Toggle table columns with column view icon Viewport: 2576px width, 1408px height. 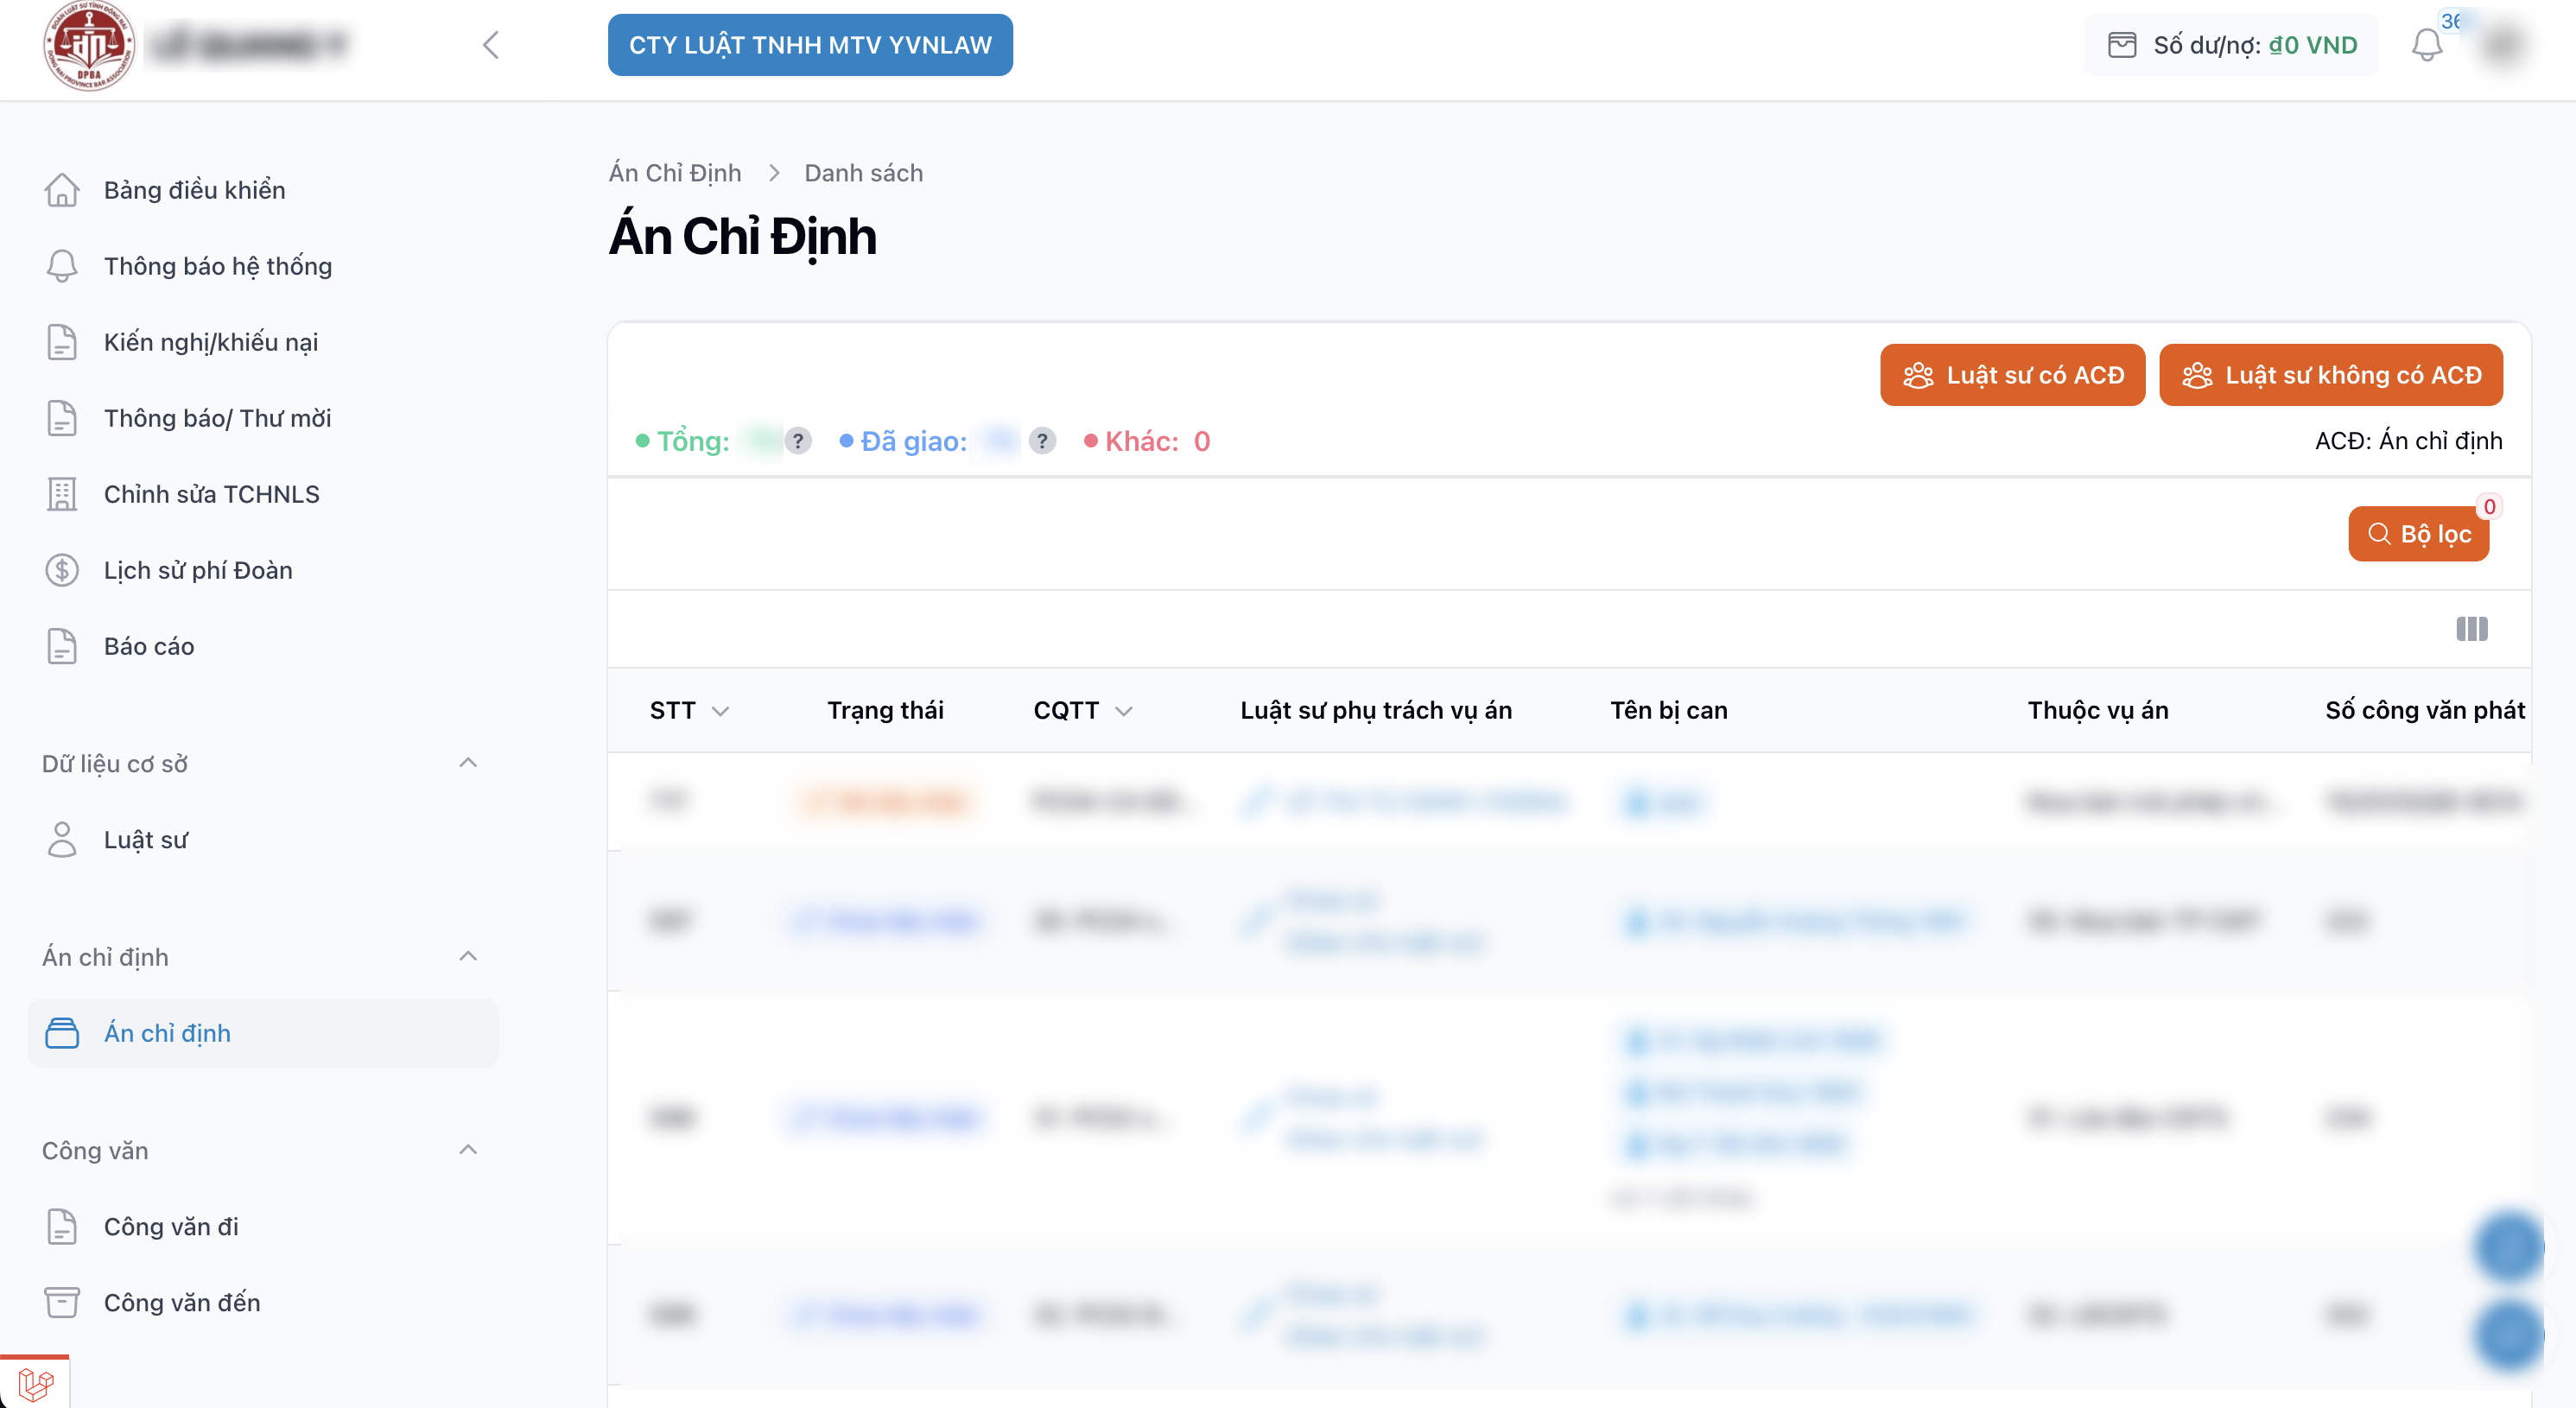2471,629
